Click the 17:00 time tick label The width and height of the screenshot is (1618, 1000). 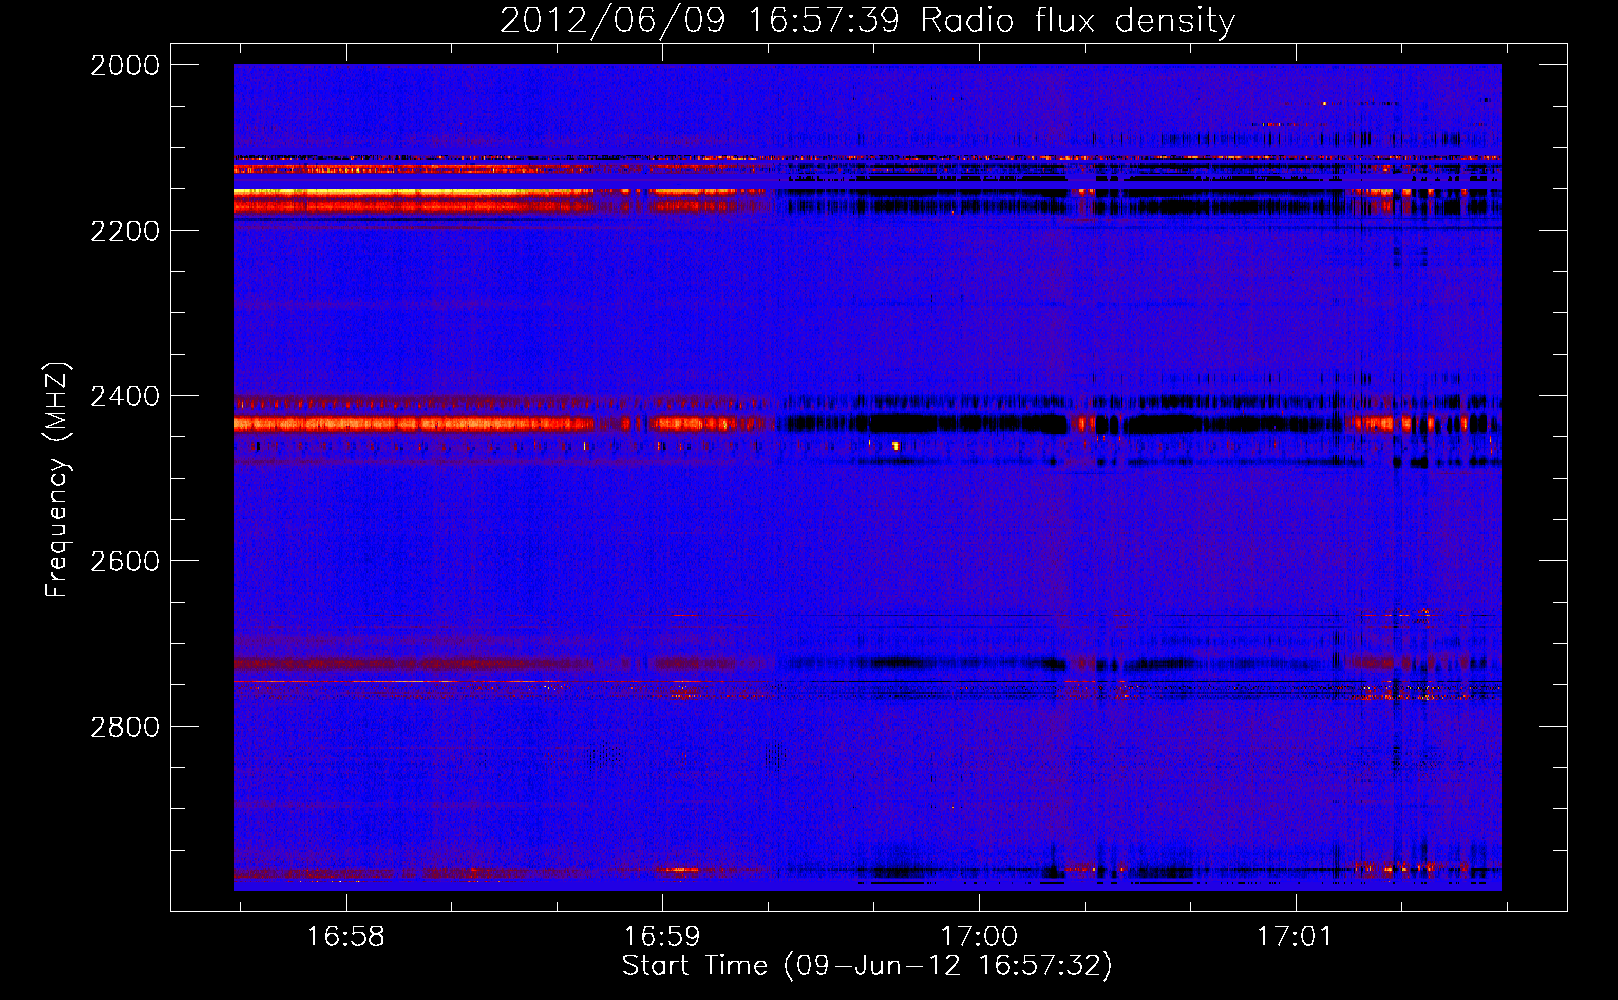[979, 937]
